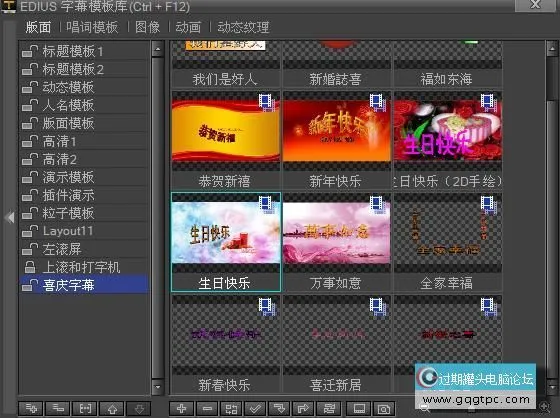Click the zoom-in magnifier at bottom right

[544, 407]
